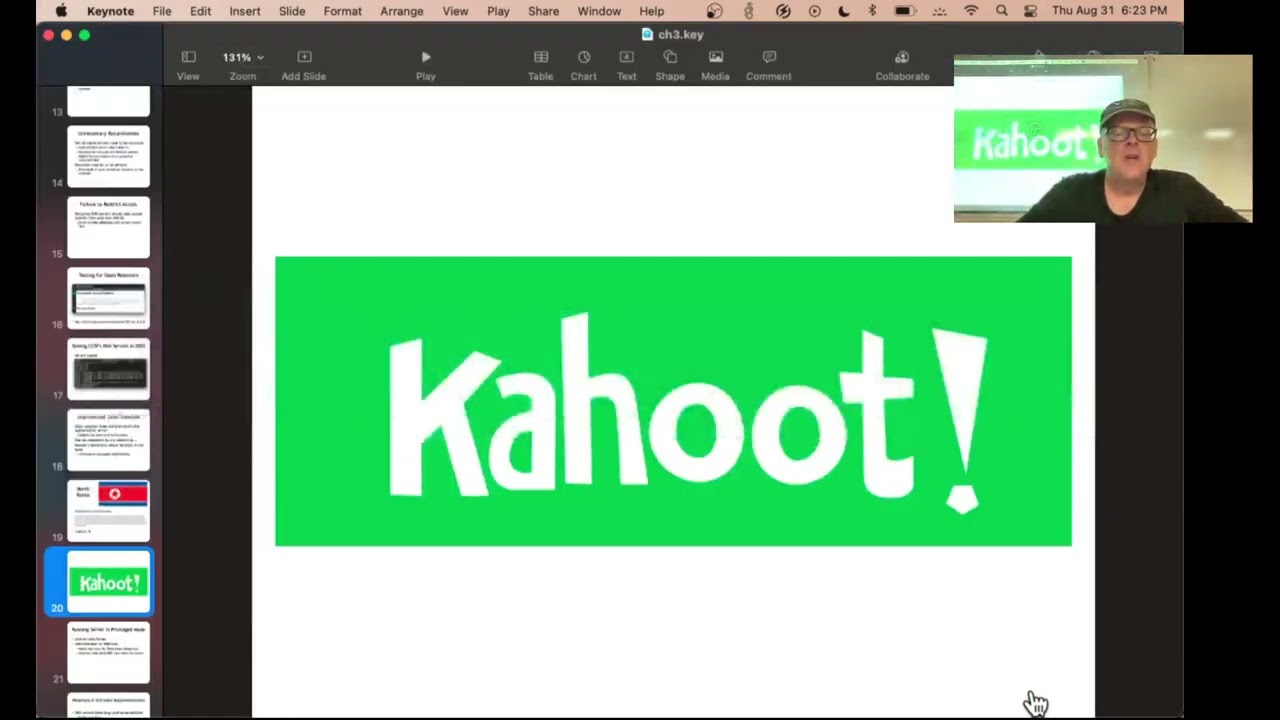Open the Apple menu
The height and width of the screenshot is (720, 1280).
click(61, 11)
